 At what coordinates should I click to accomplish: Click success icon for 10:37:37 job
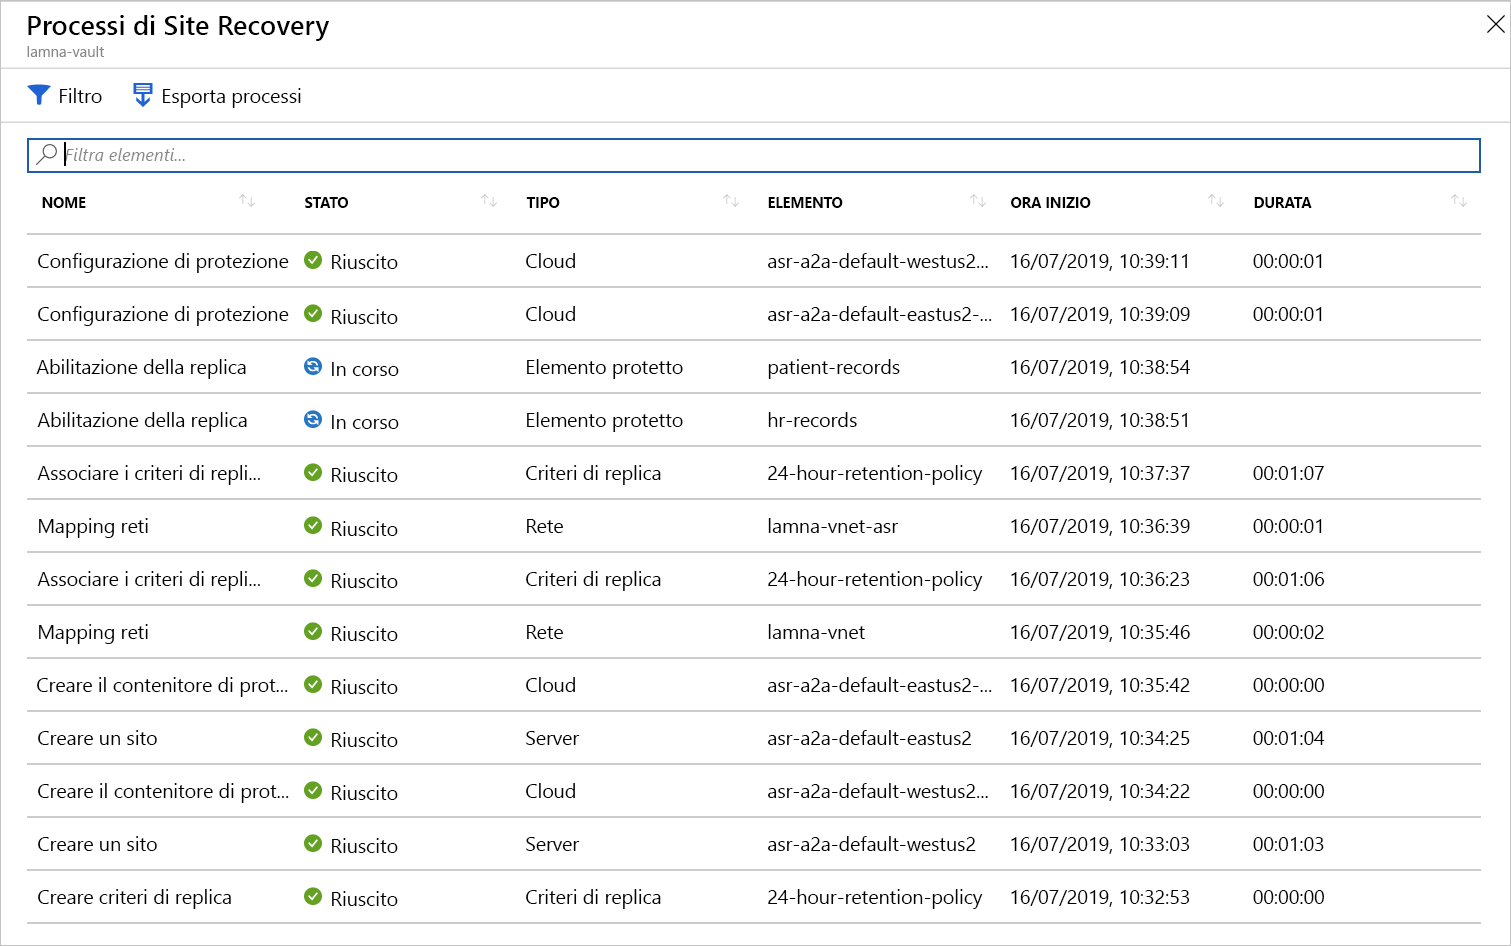tap(313, 472)
